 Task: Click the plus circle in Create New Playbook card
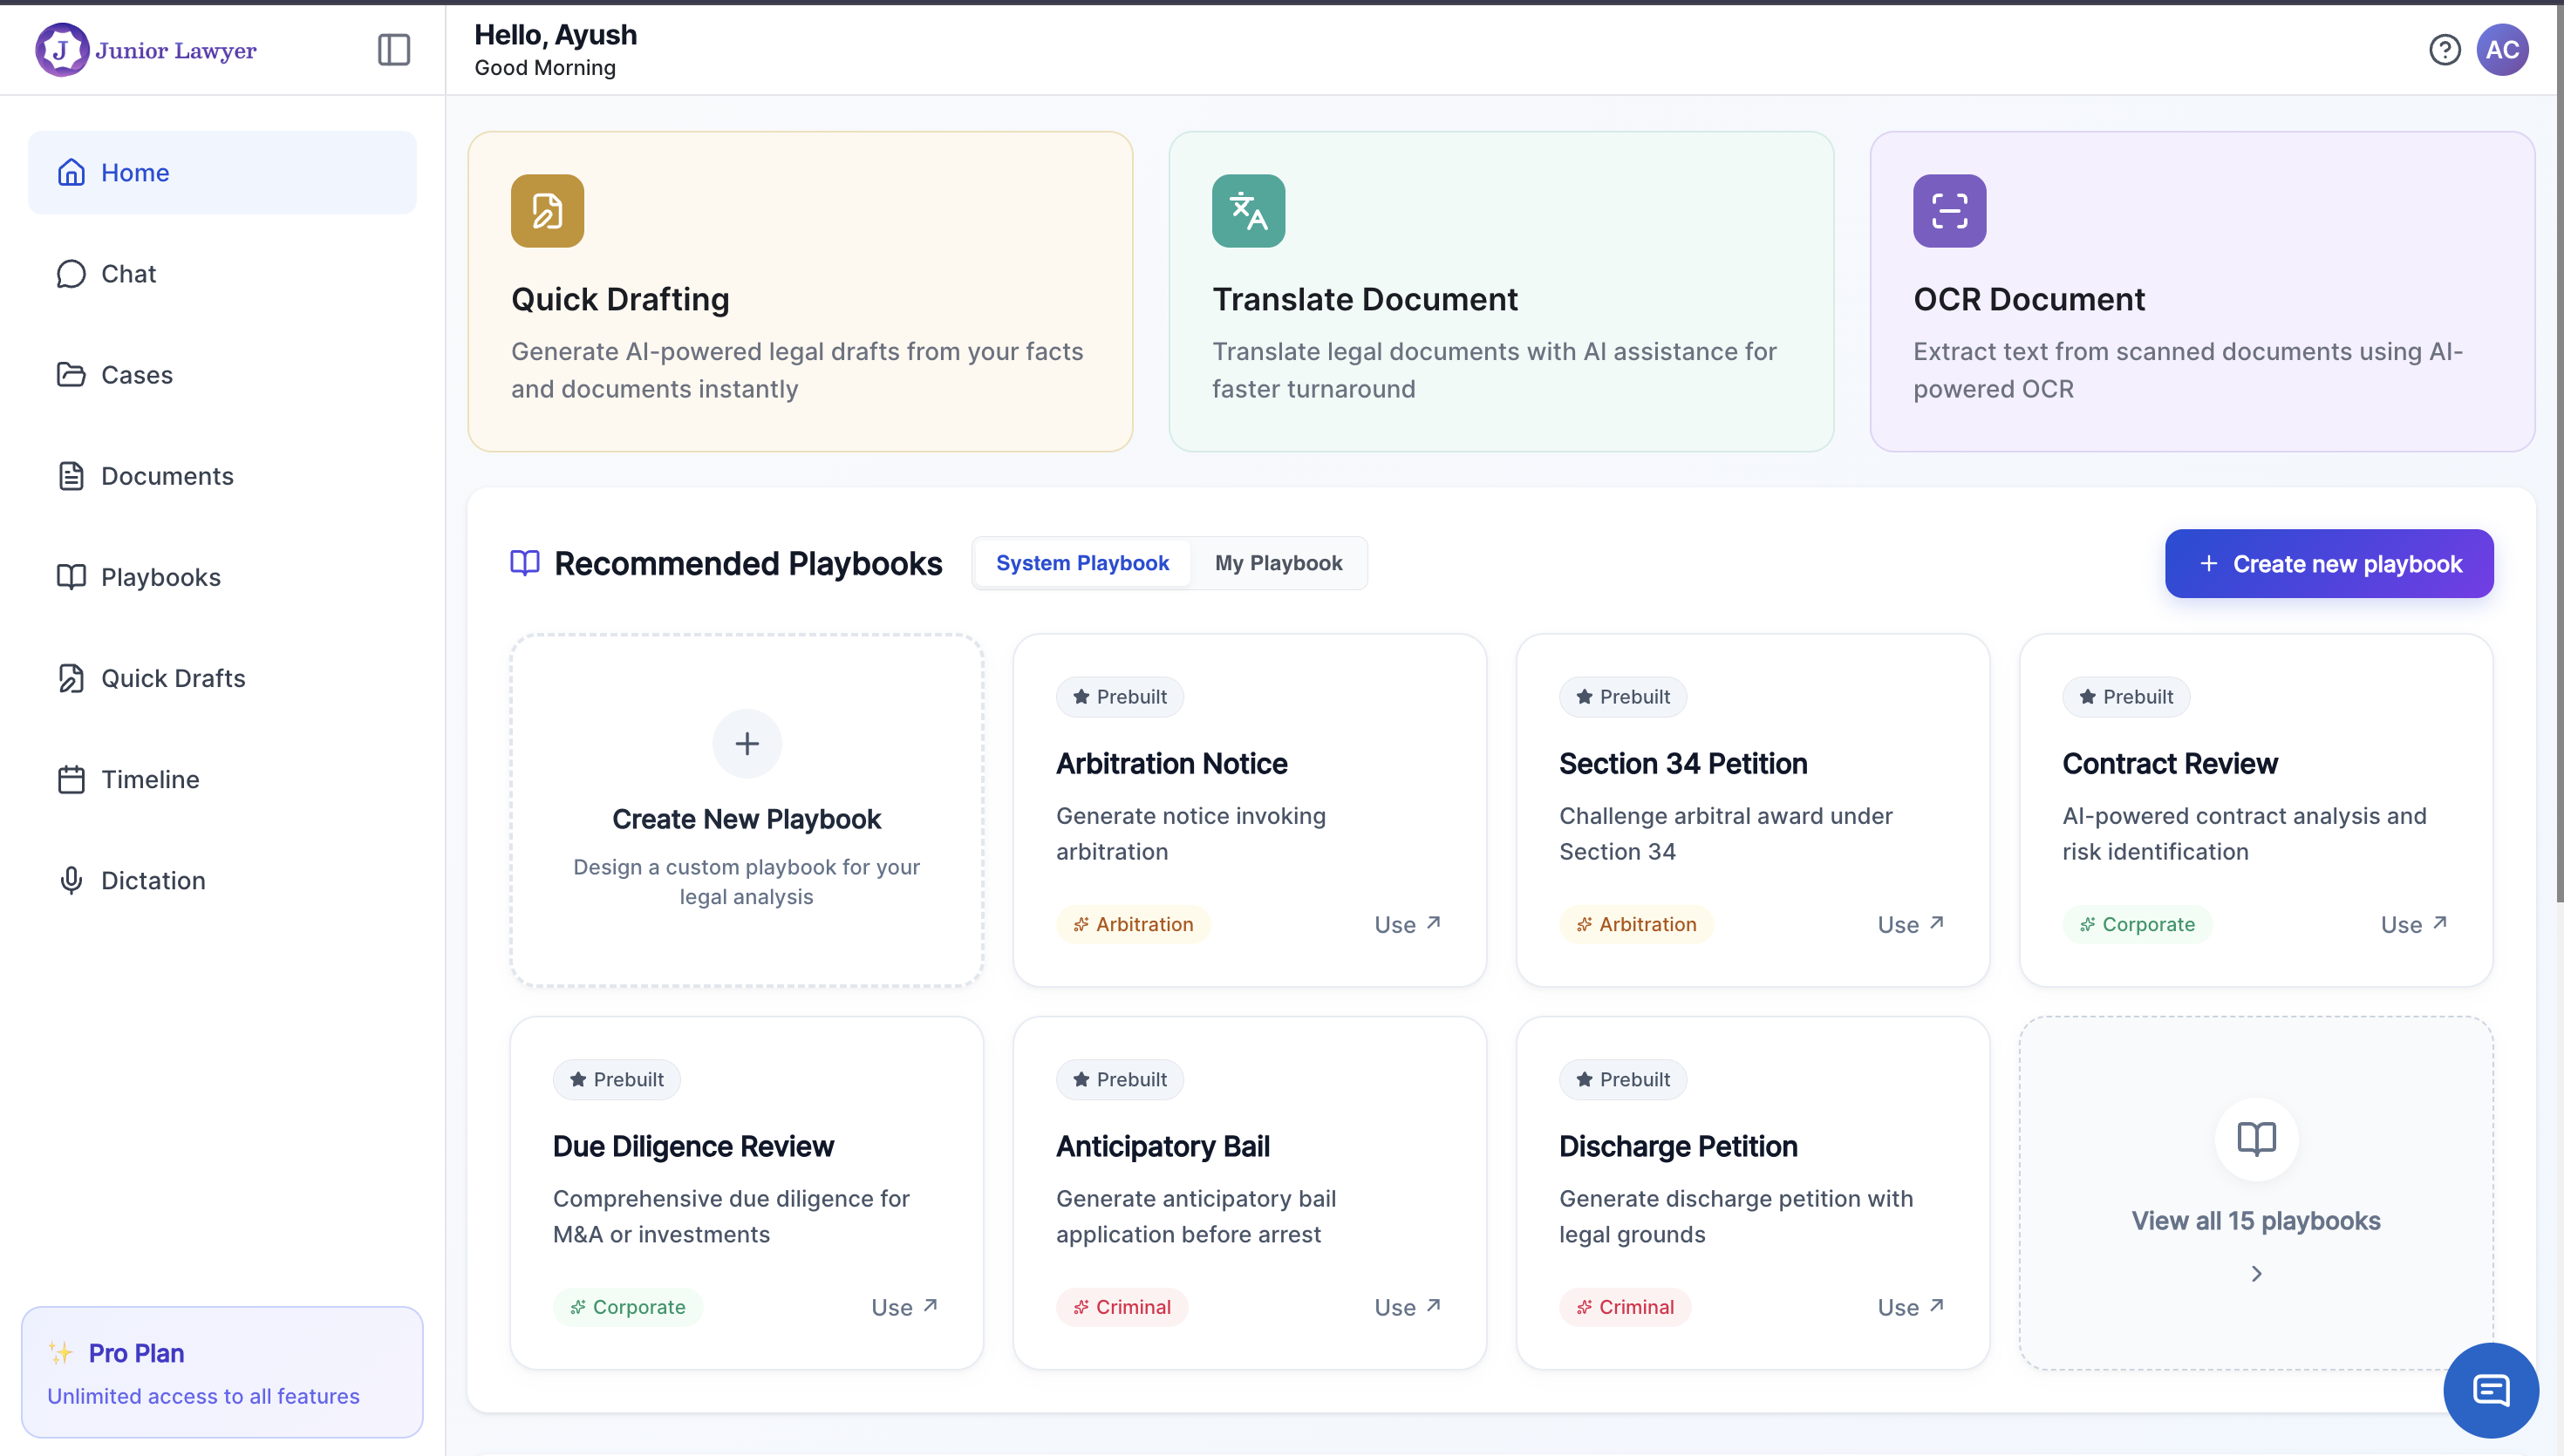click(747, 744)
